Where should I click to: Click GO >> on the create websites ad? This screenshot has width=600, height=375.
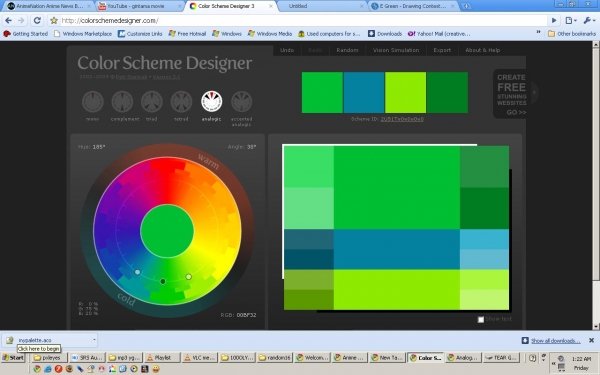click(x=516, y=112)
